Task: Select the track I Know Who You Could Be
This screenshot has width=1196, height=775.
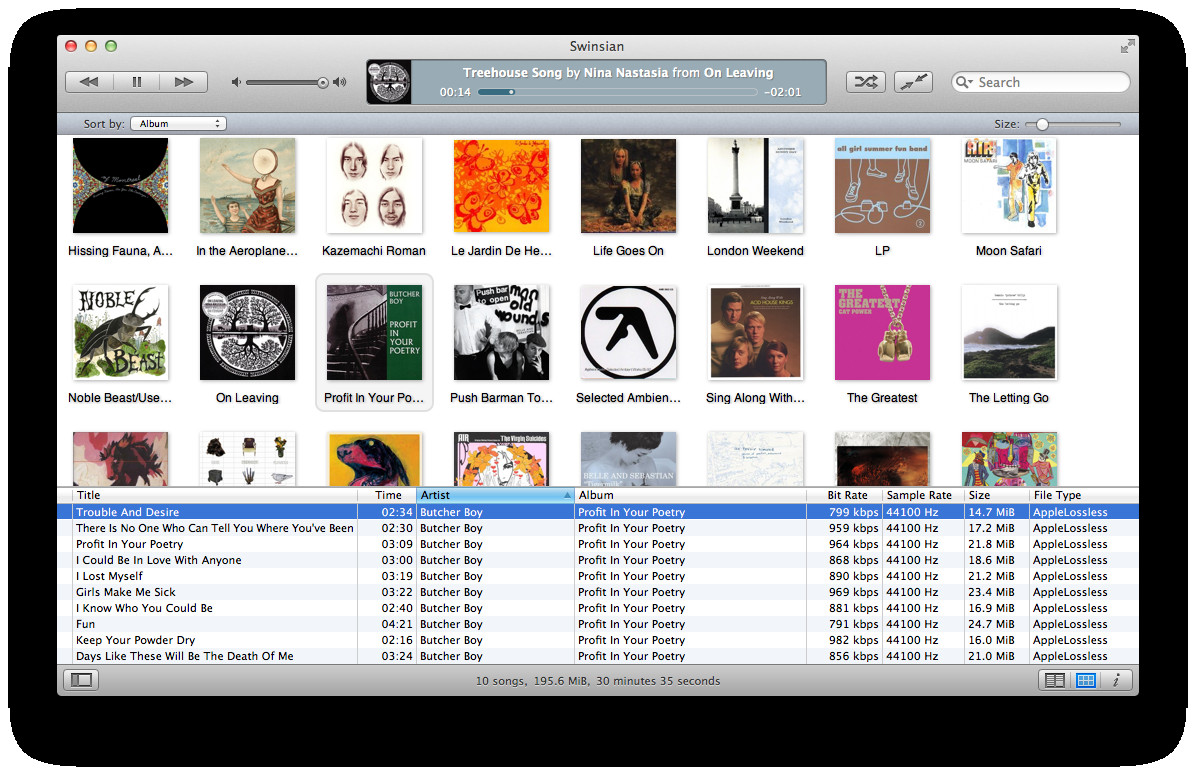Action: coord(598,608)
